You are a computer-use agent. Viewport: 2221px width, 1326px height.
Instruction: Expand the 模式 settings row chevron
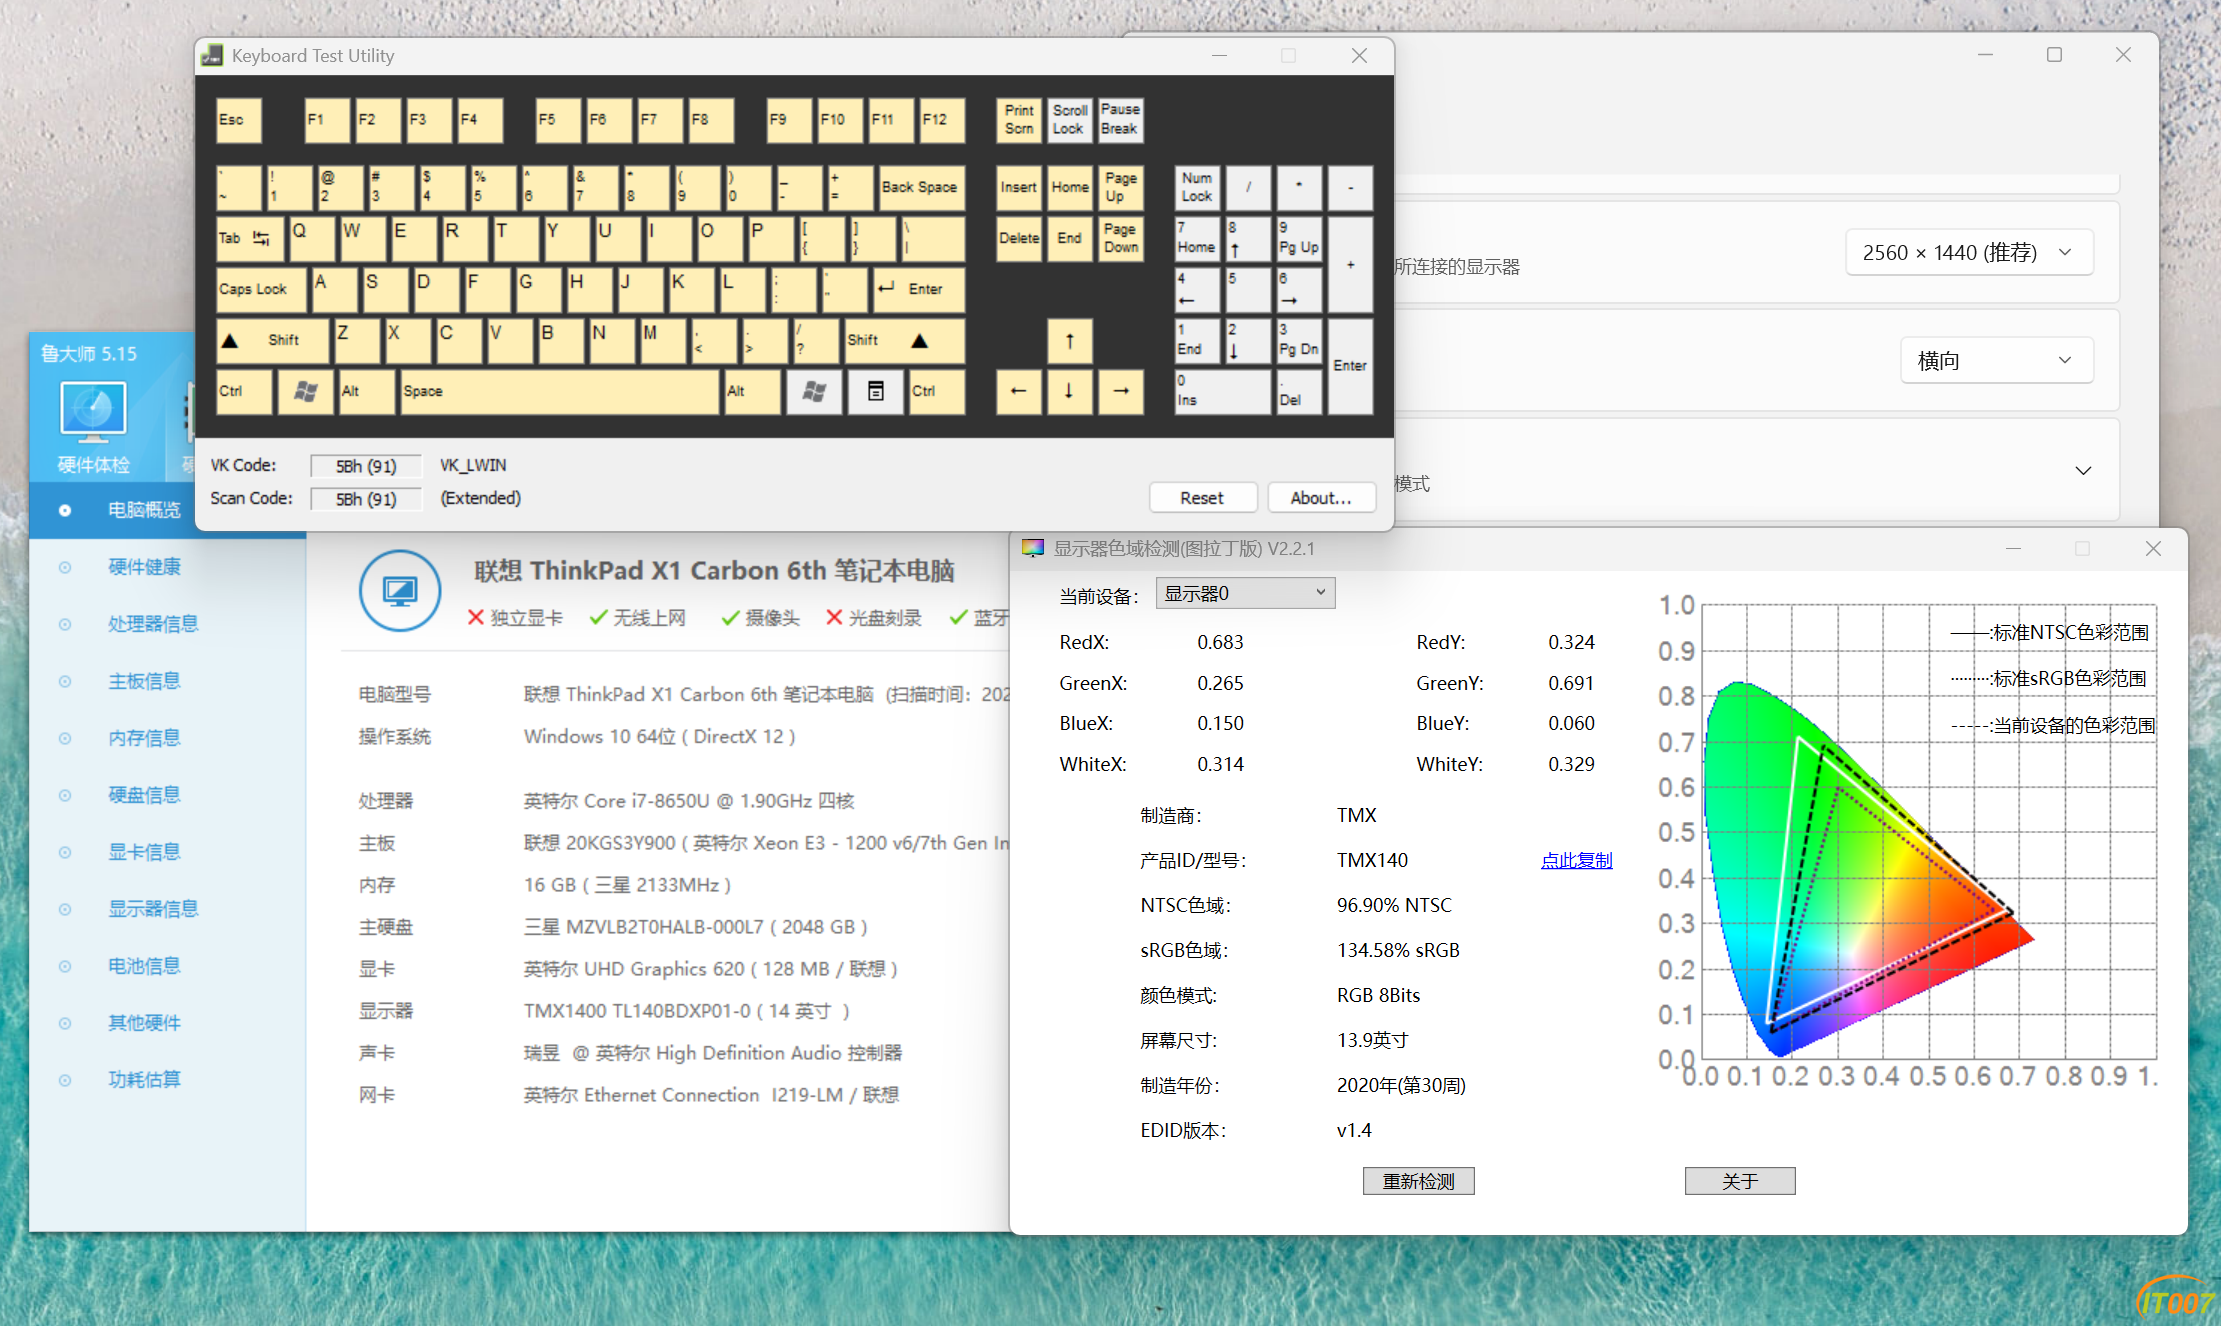click(2083, 471)
